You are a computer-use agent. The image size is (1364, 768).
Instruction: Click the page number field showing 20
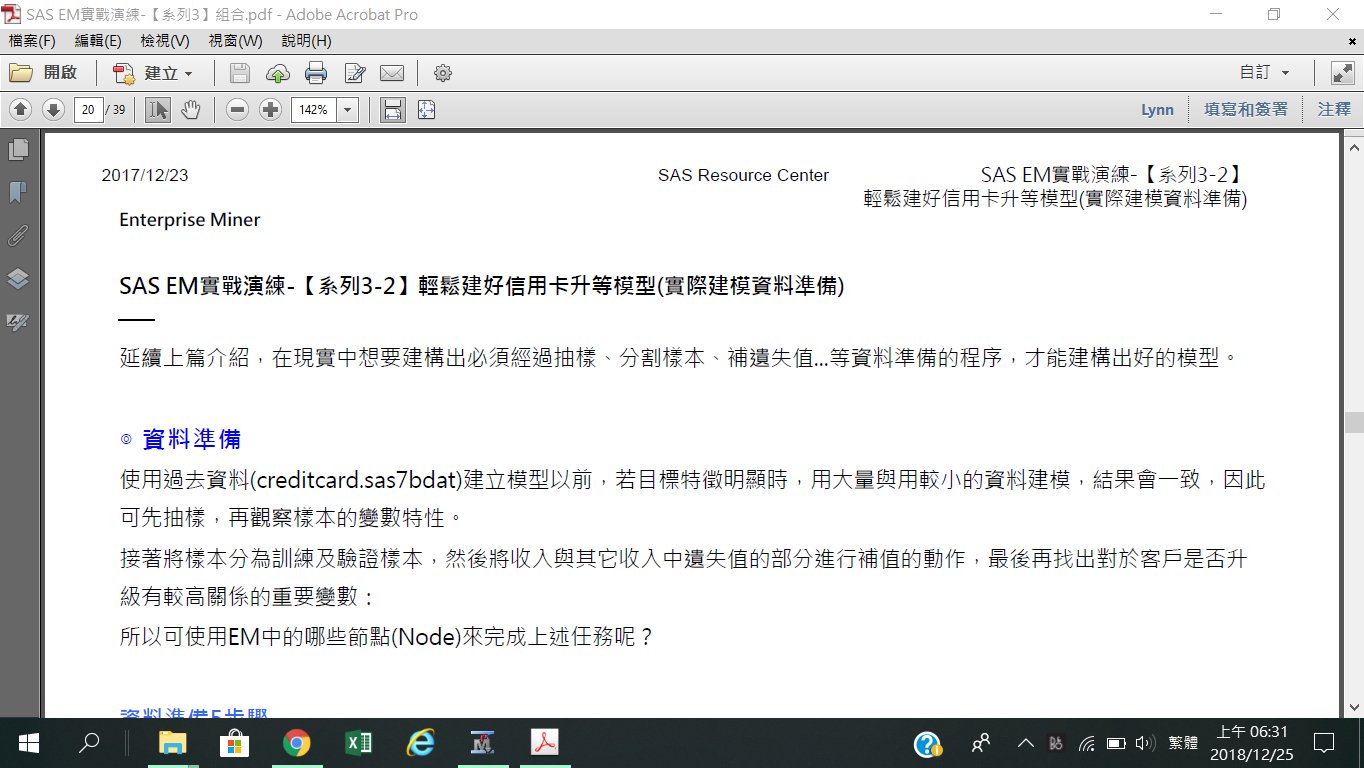click(x=88, y=109)
